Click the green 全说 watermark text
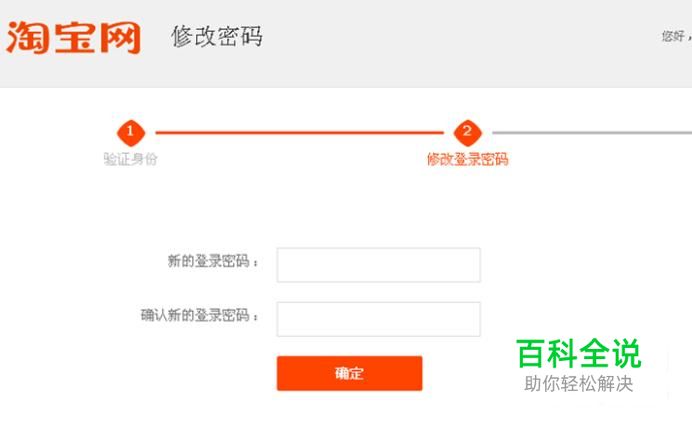Screen dimensions: 692x428 pyautogui.click(x=610, y=354)
